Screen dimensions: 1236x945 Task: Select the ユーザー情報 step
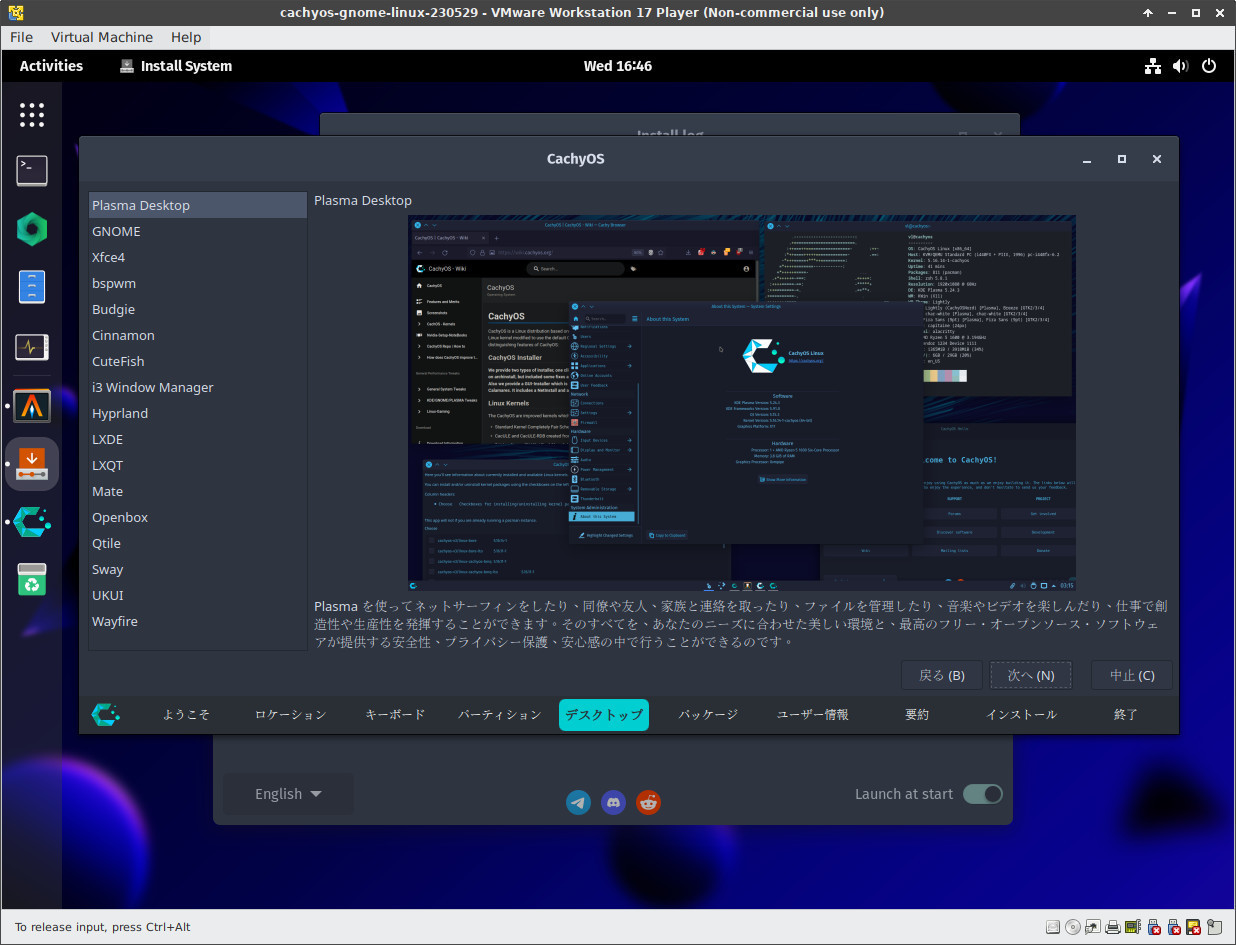click(813, 715)
